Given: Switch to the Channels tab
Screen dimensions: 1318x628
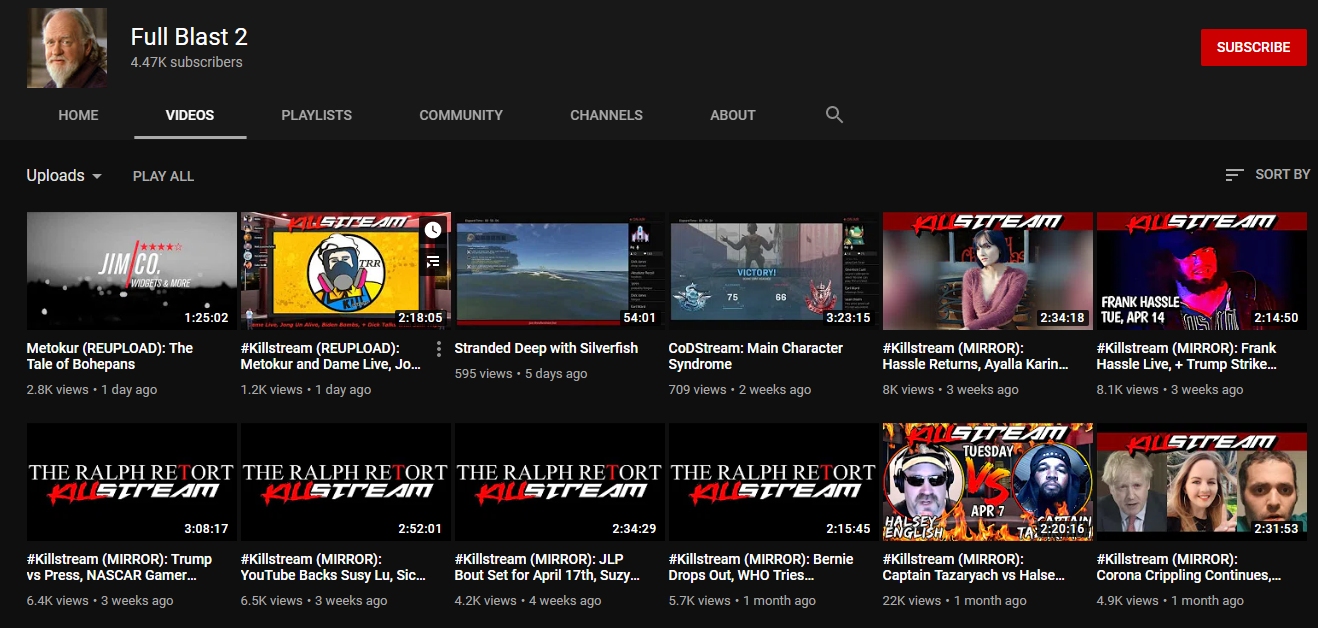Looking at the screenshot, I should tap(606, 115).
